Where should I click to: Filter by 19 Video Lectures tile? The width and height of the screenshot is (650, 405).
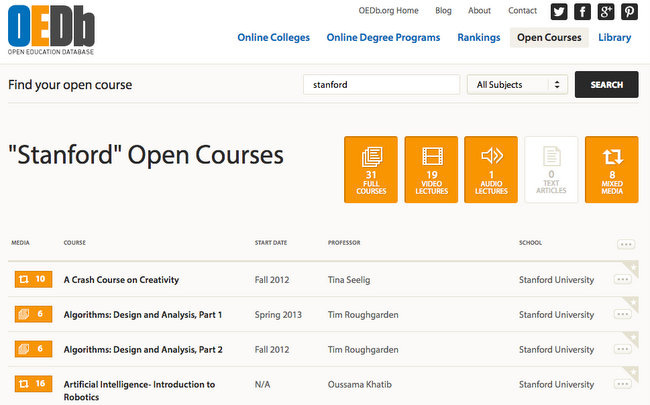point(431,170)
